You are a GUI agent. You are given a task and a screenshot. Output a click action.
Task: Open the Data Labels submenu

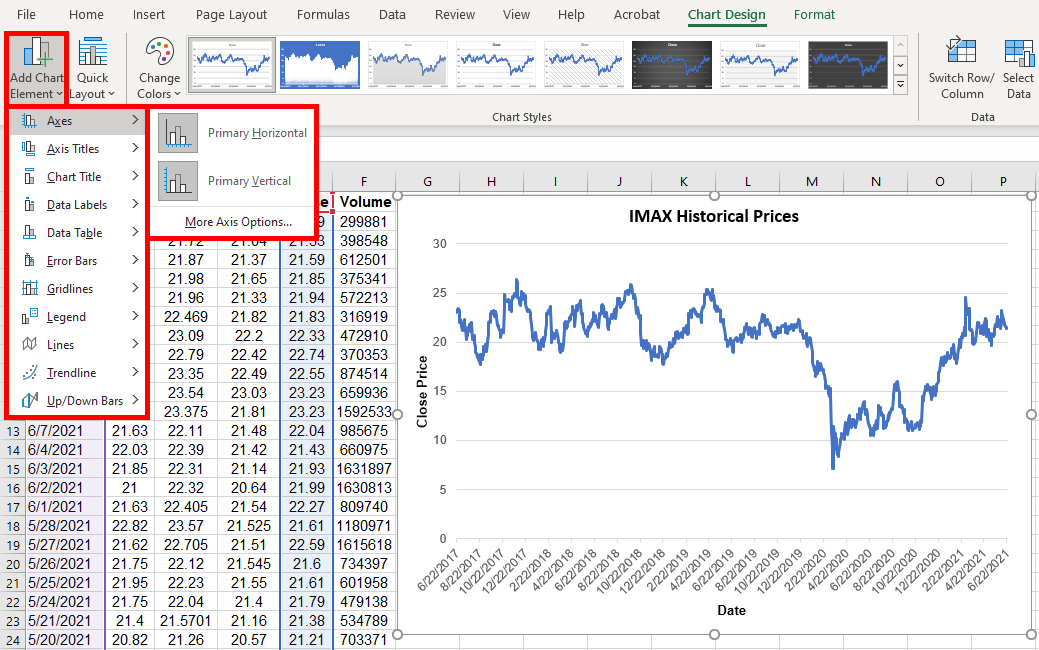79,205
